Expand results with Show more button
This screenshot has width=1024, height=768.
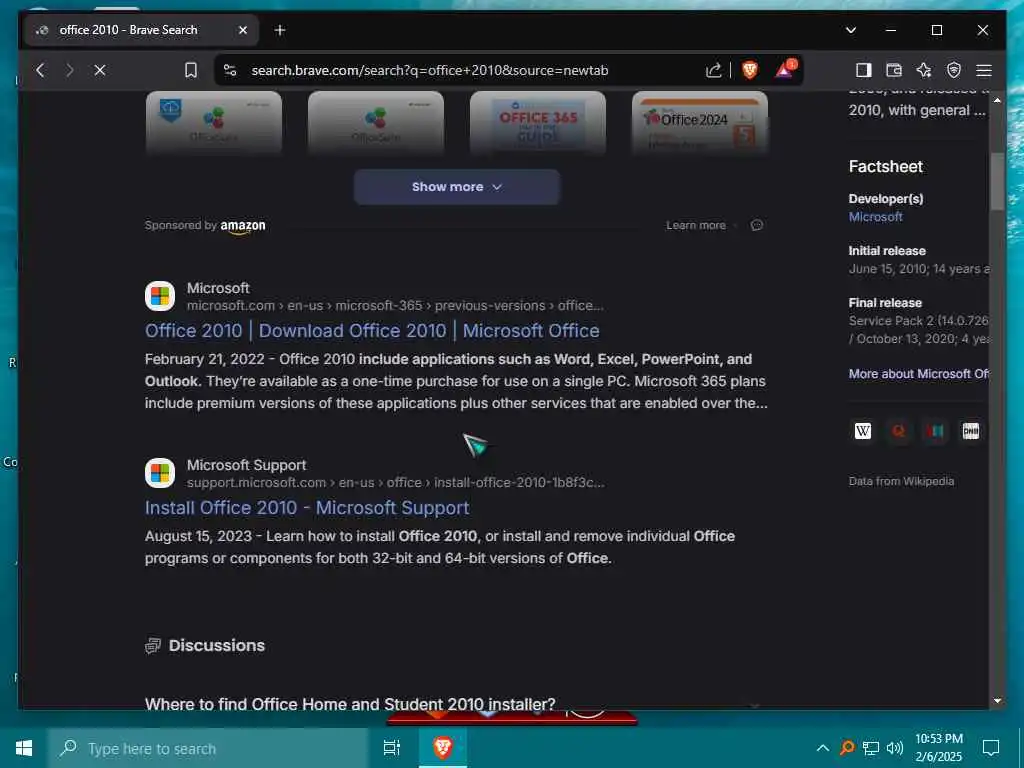point(456,187)
